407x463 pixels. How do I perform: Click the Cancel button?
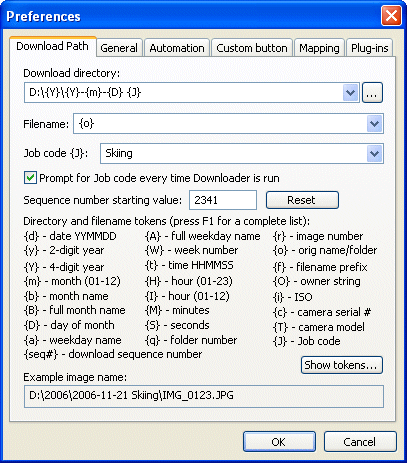click(x=360, y=442)
